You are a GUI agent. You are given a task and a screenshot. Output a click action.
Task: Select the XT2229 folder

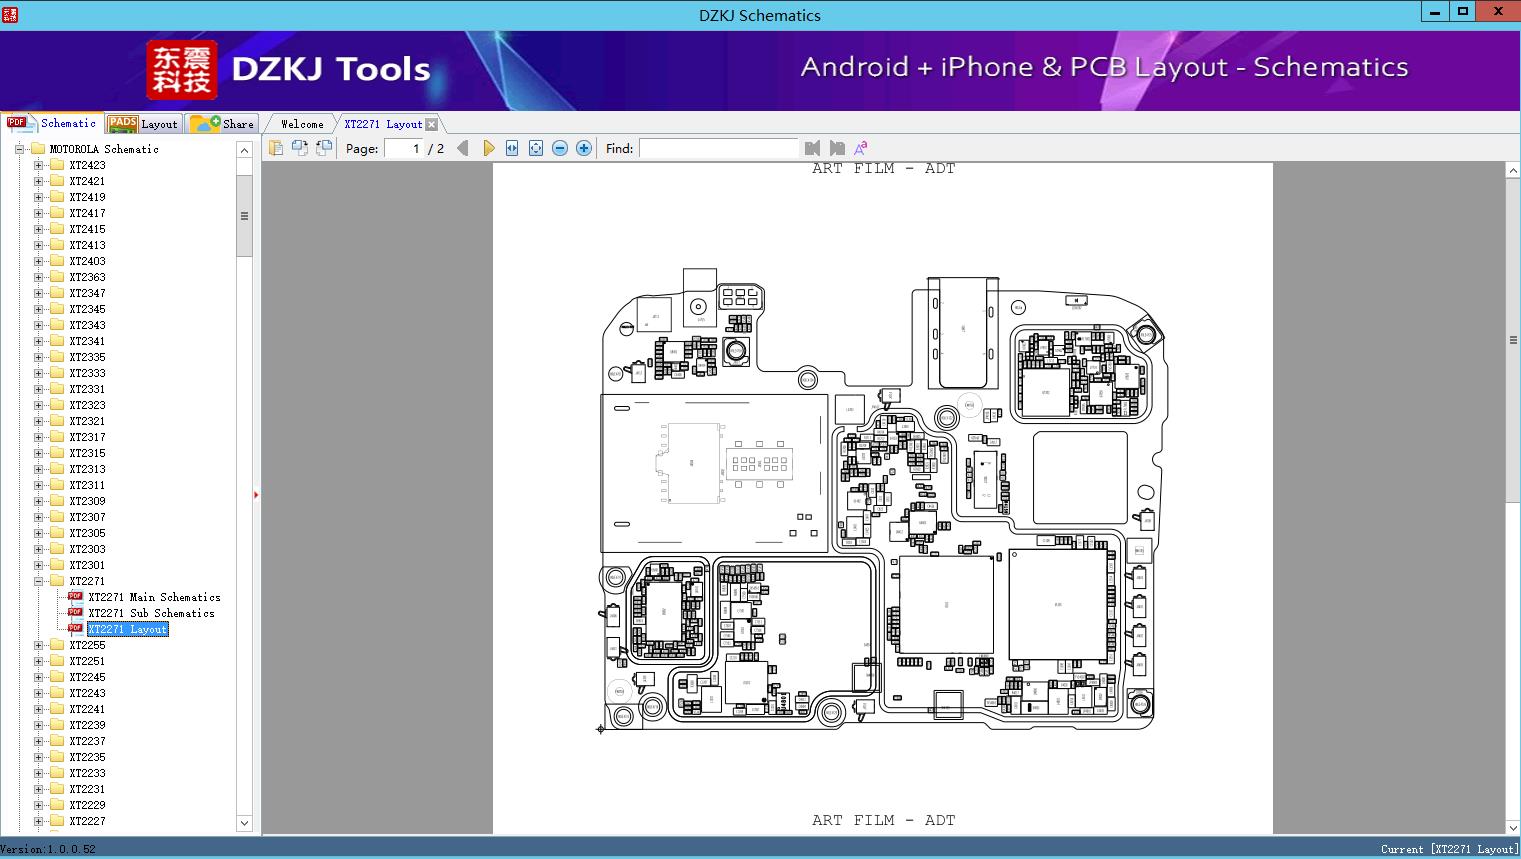[87, 805]
